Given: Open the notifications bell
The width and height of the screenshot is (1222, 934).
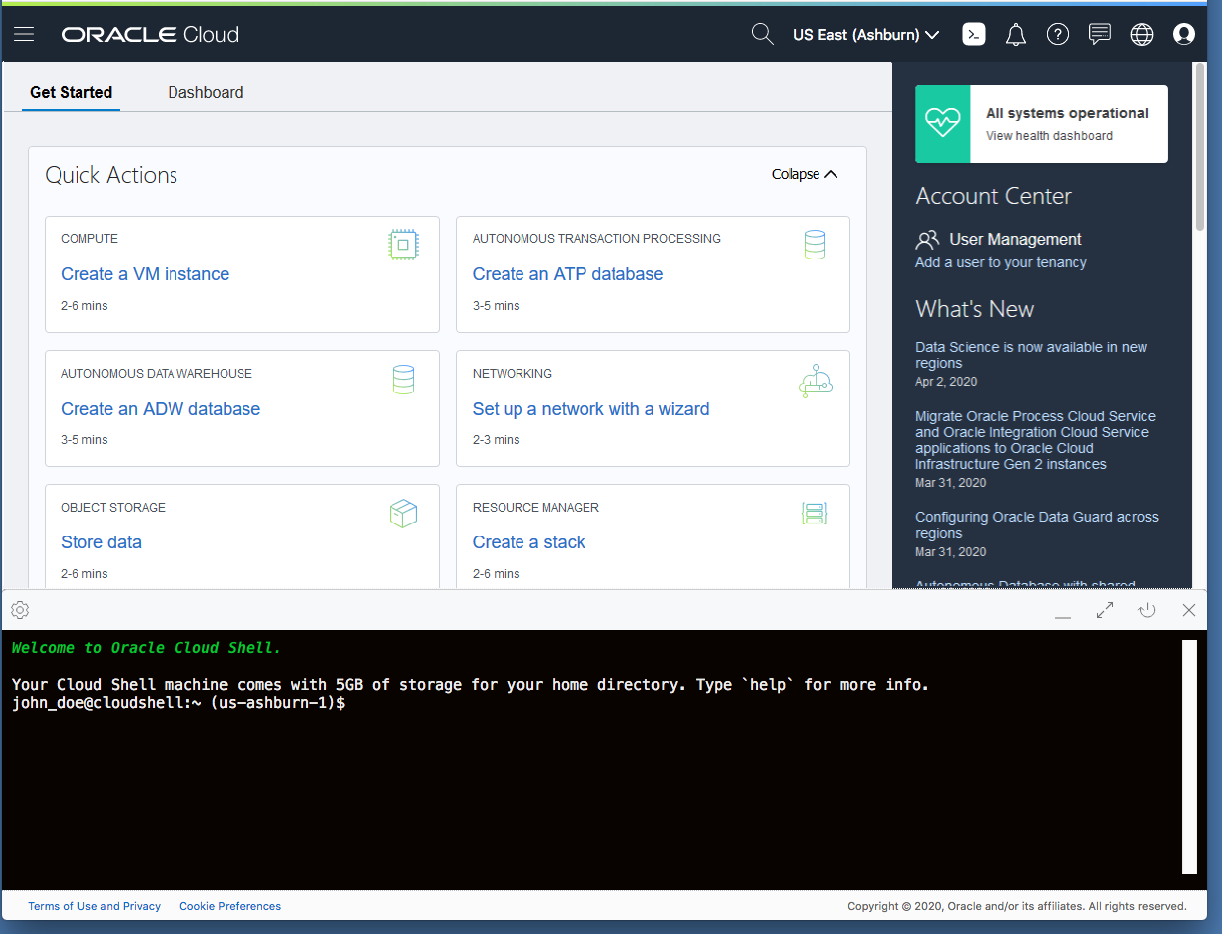Looking at the screenshot, I should coord(1015,34).
